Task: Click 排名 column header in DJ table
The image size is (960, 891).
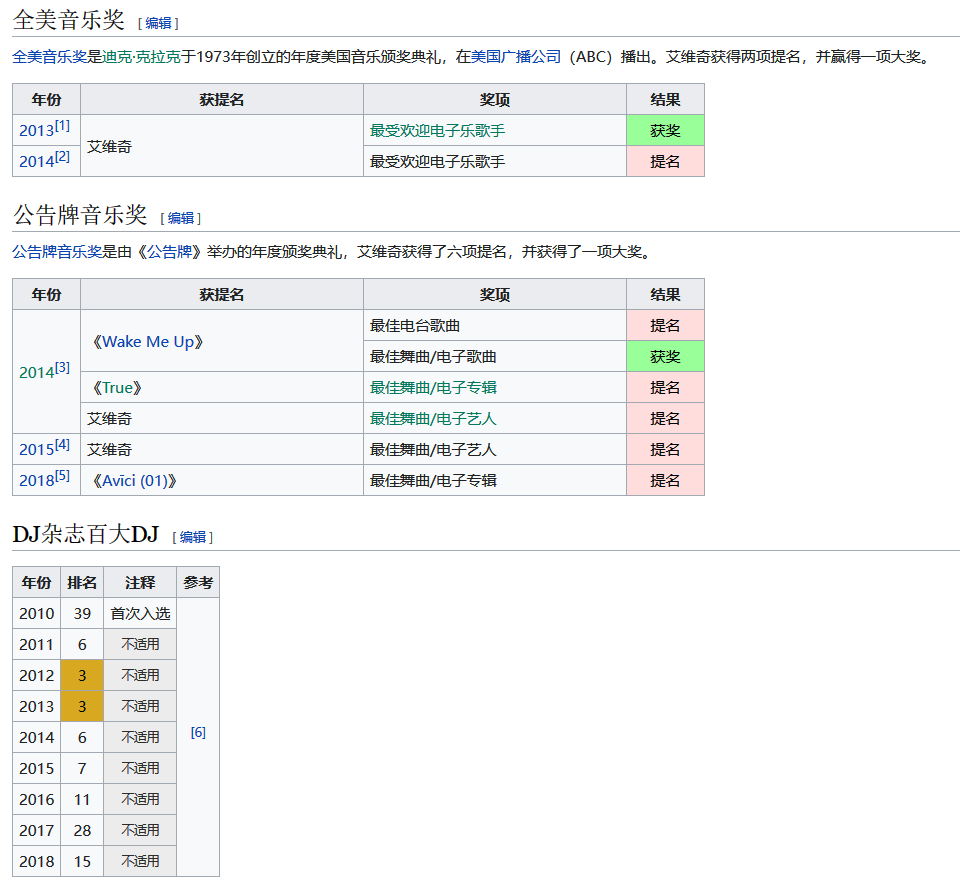Action: (82, 582)
